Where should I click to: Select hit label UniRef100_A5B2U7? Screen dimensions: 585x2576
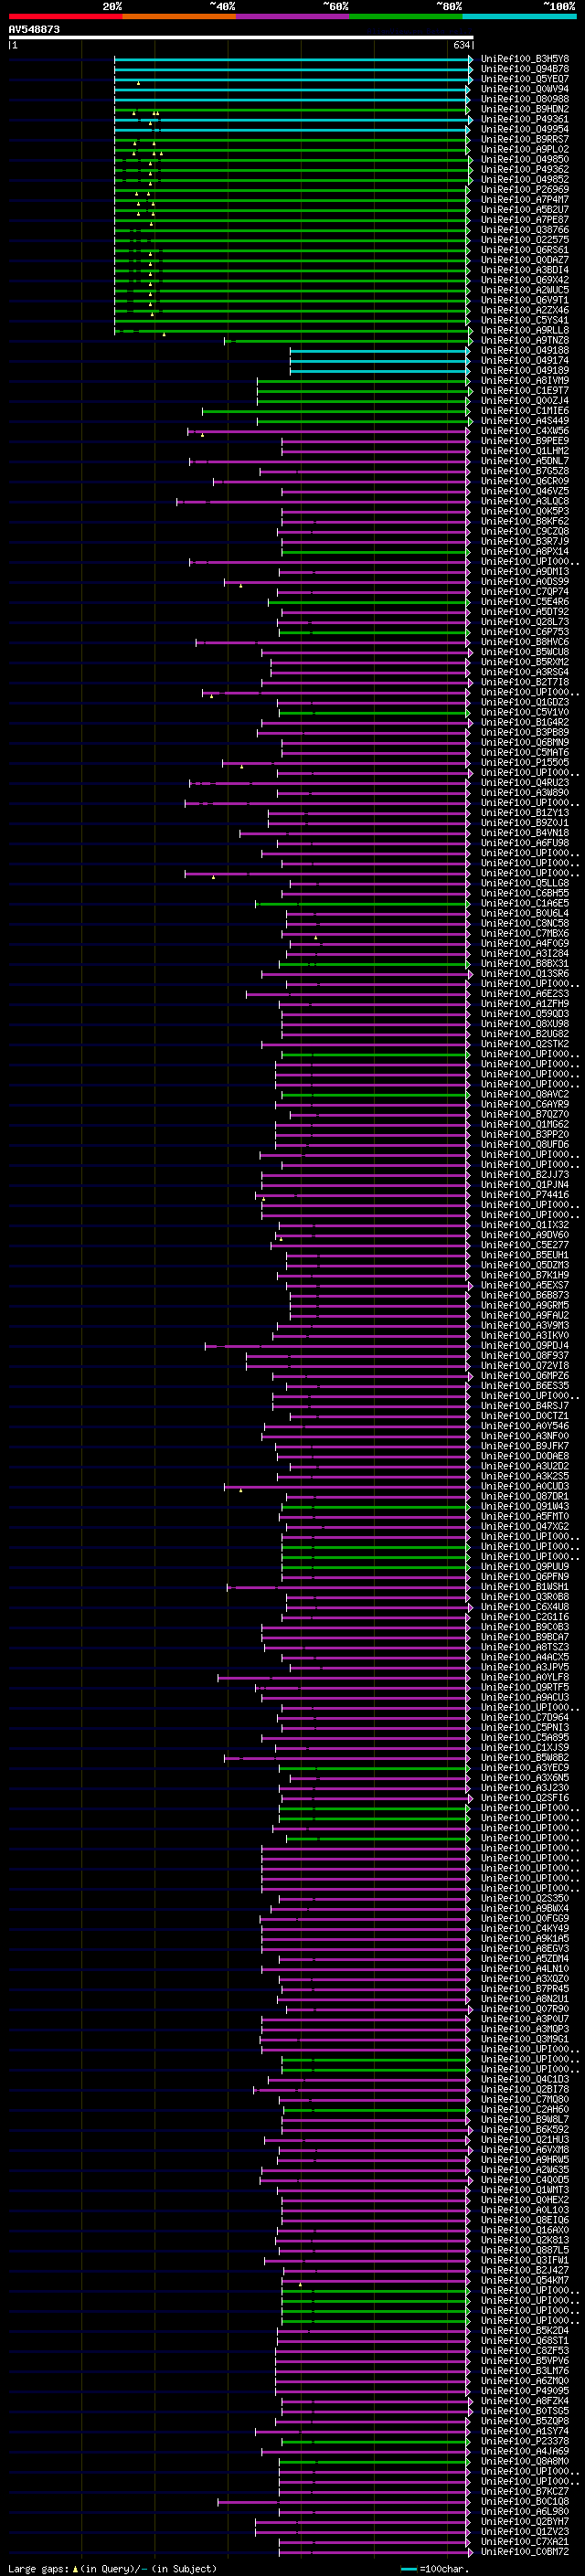(525, 210)
